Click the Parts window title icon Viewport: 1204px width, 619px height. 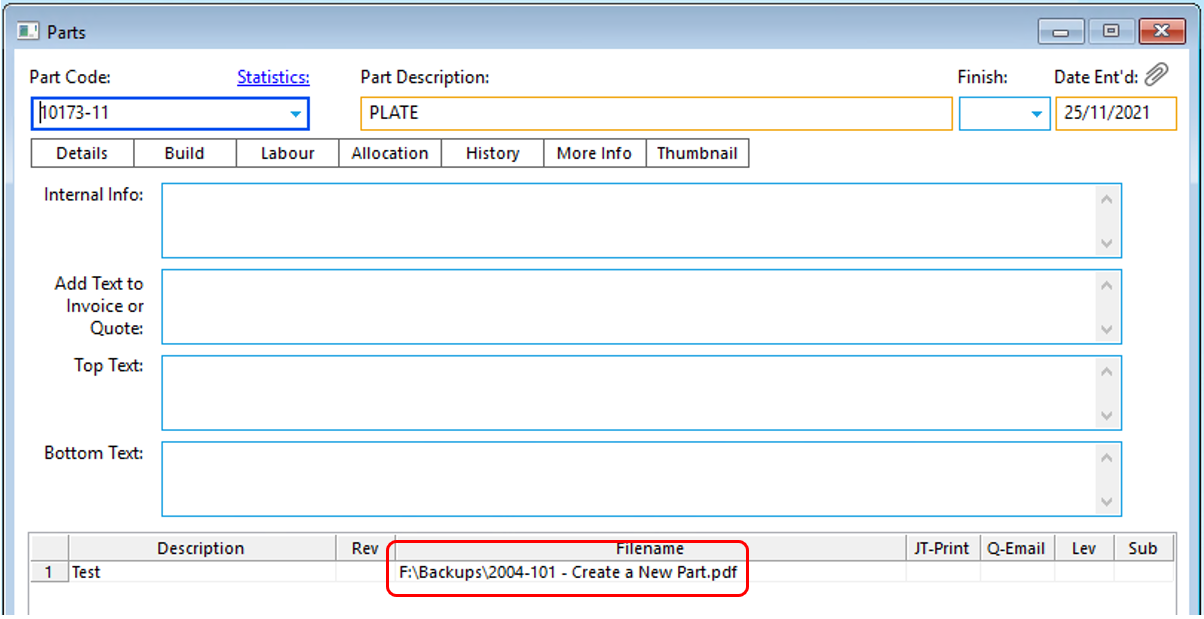pos(29,32)
